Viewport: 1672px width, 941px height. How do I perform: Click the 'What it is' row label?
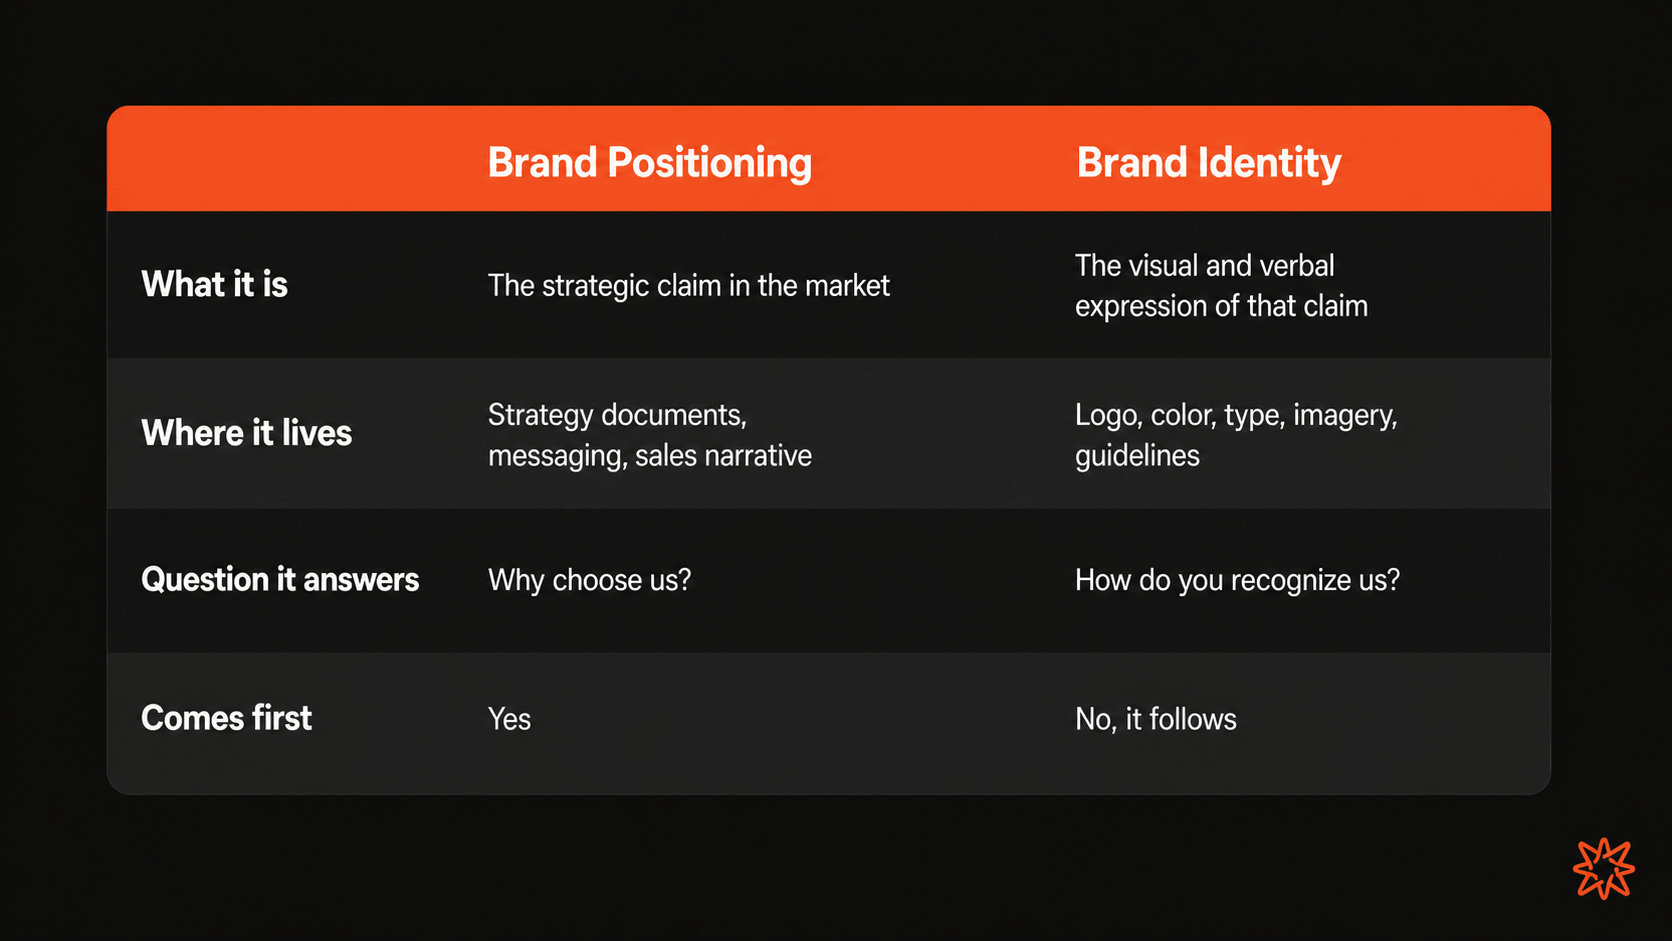[x=214, y=284]
